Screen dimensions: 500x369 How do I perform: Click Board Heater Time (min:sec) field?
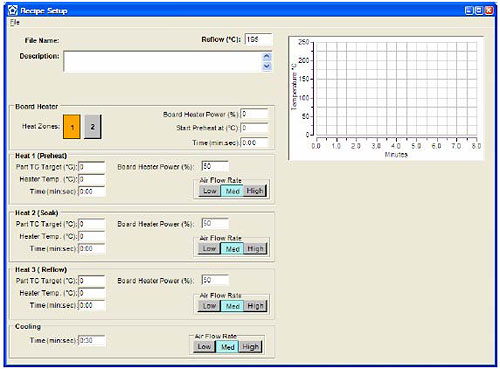tap(254, 142)
